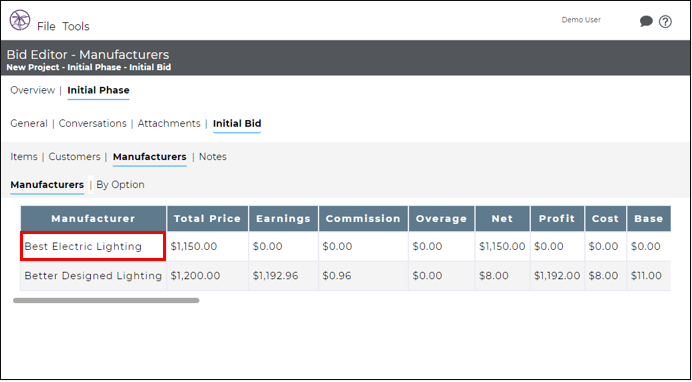Image resolution: width=692 pixels, height=382 pixels.
Task: Sort by the Net column header
Action: [502, 218]
